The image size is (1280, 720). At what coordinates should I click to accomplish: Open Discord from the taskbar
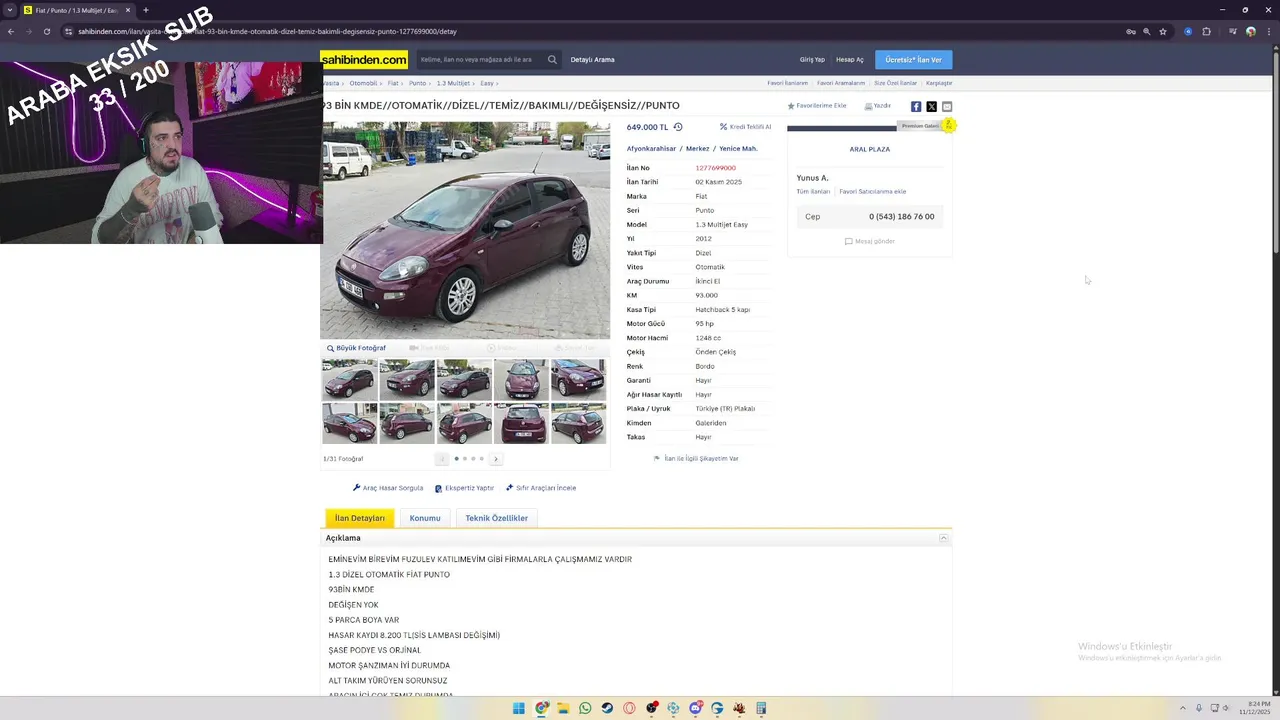pos(695,708)
